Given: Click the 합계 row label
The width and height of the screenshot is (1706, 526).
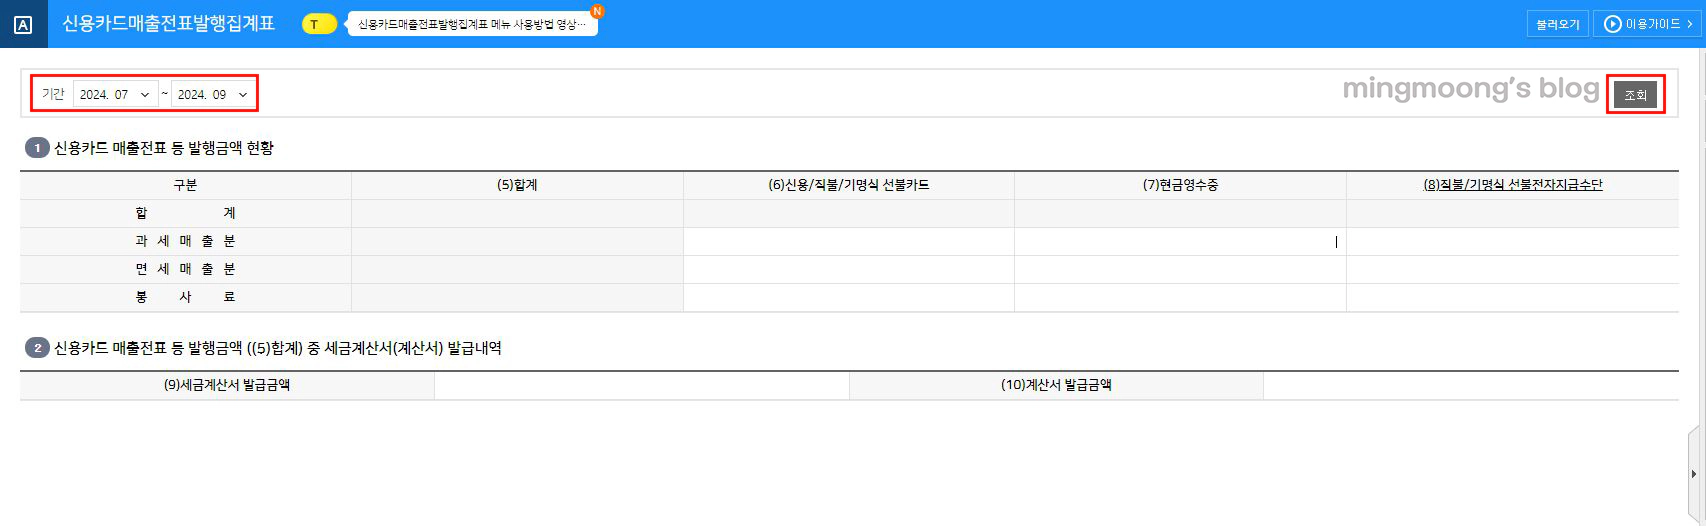Looking at the screenshot, I should (x=185, y=213).
